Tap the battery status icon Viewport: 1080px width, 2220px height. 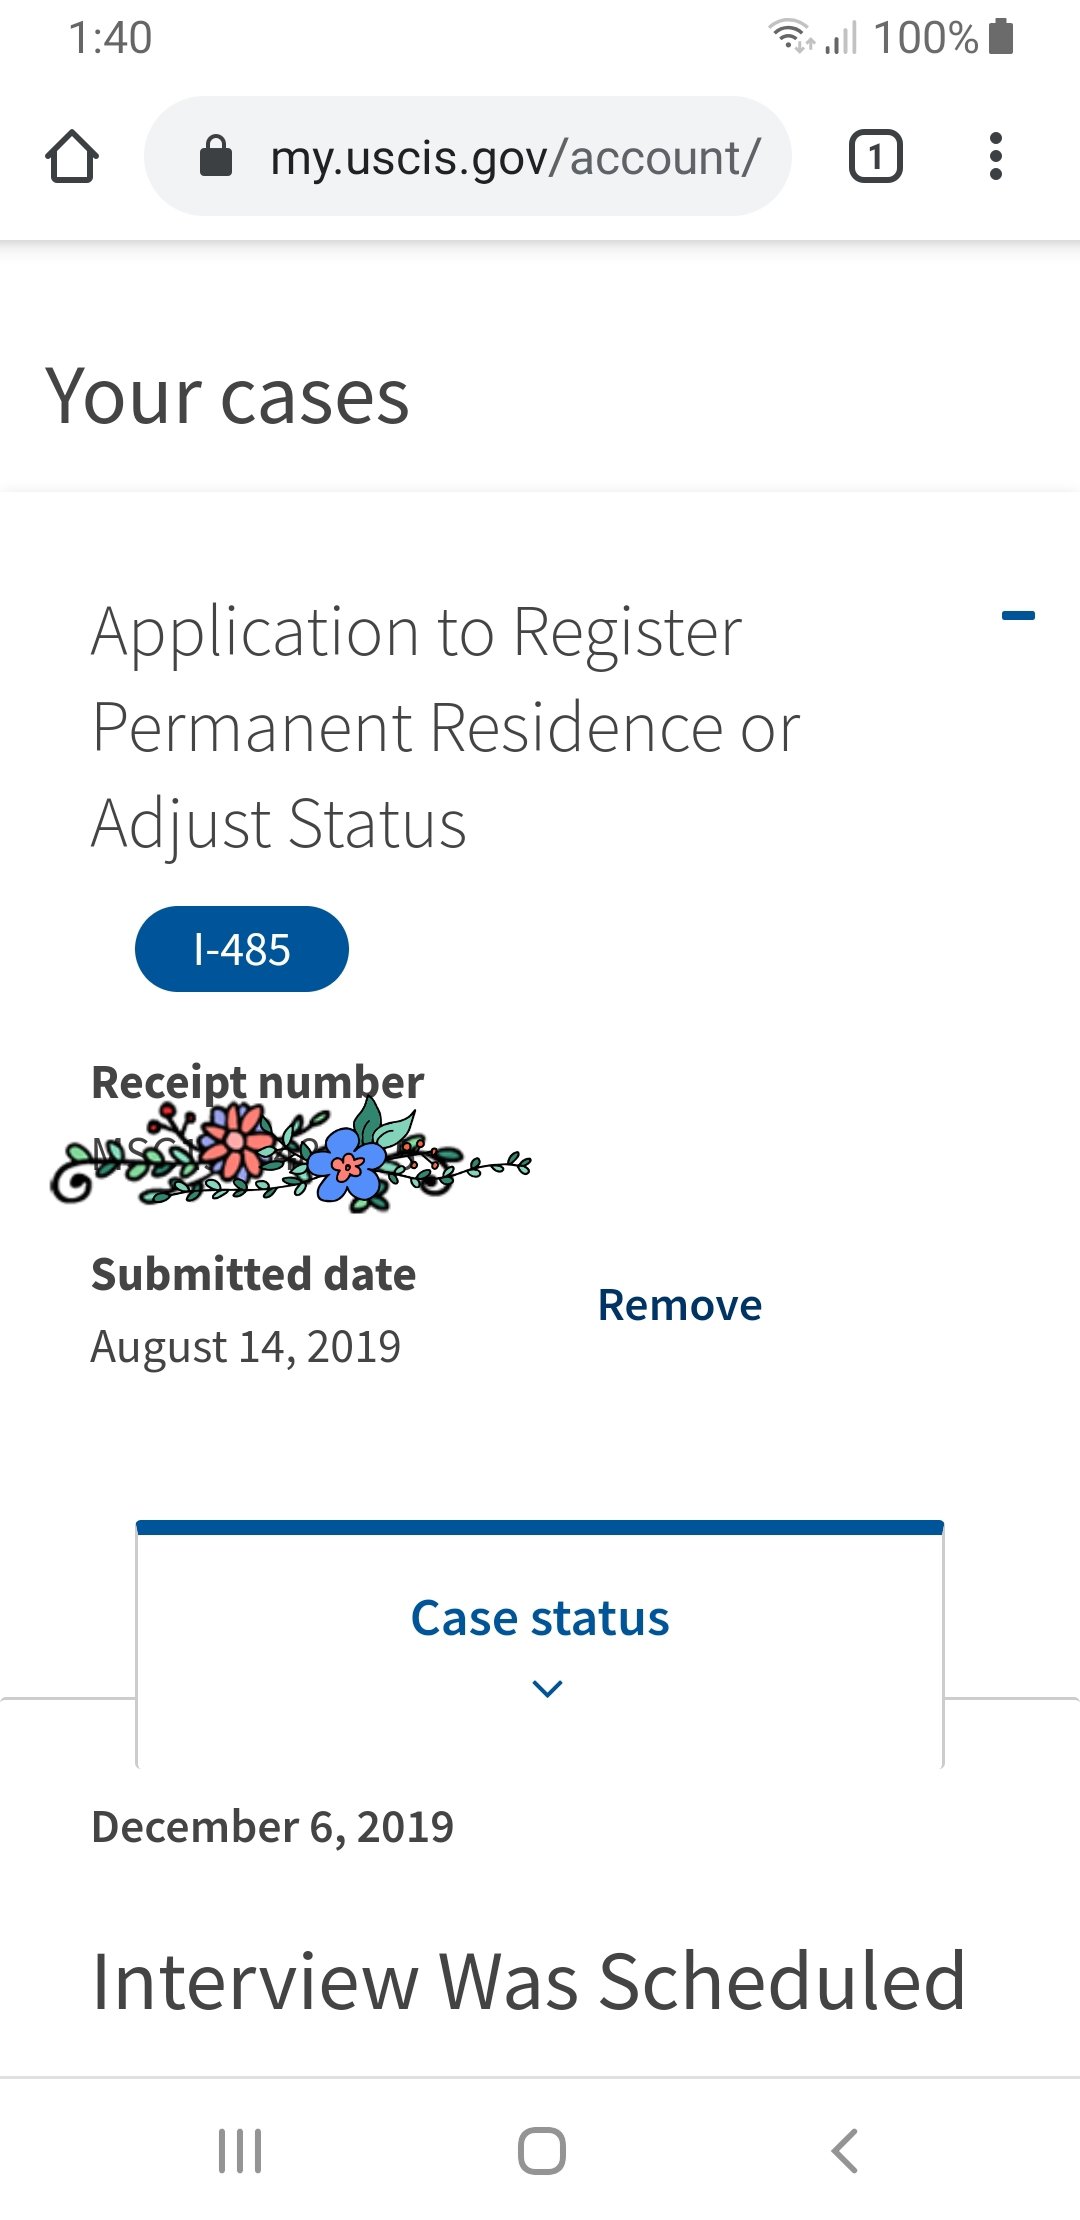tap(1001, 37)
